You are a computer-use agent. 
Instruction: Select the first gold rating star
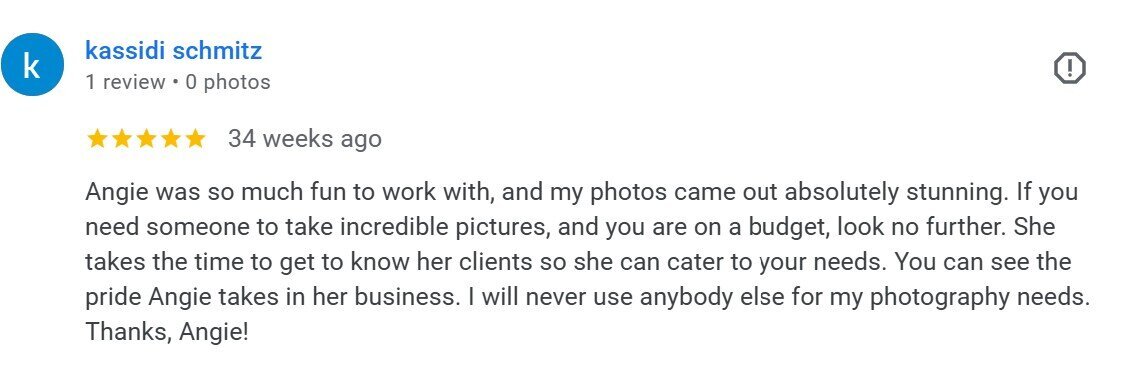tap(97, 139)
